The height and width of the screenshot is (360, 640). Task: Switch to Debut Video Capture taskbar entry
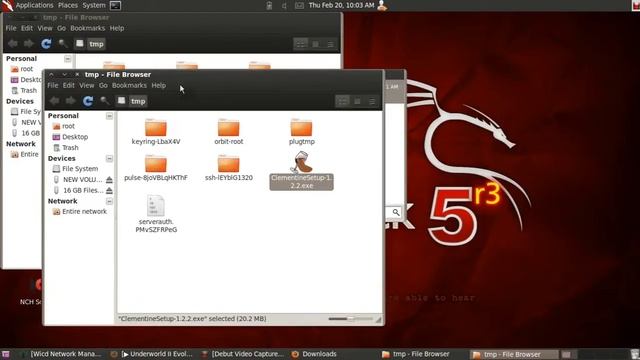(x=243, y=354)
